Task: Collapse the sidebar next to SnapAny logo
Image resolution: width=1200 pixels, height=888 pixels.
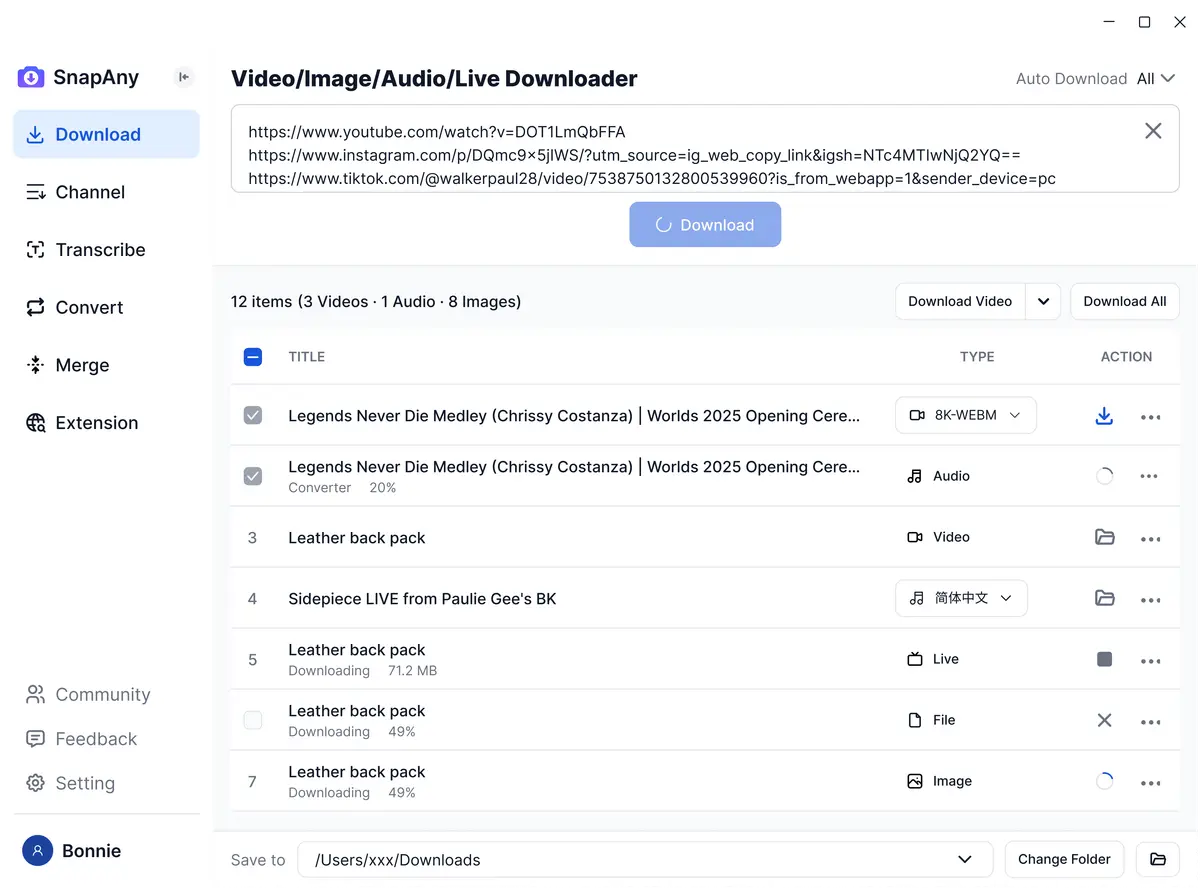Action: pos(183,77)
